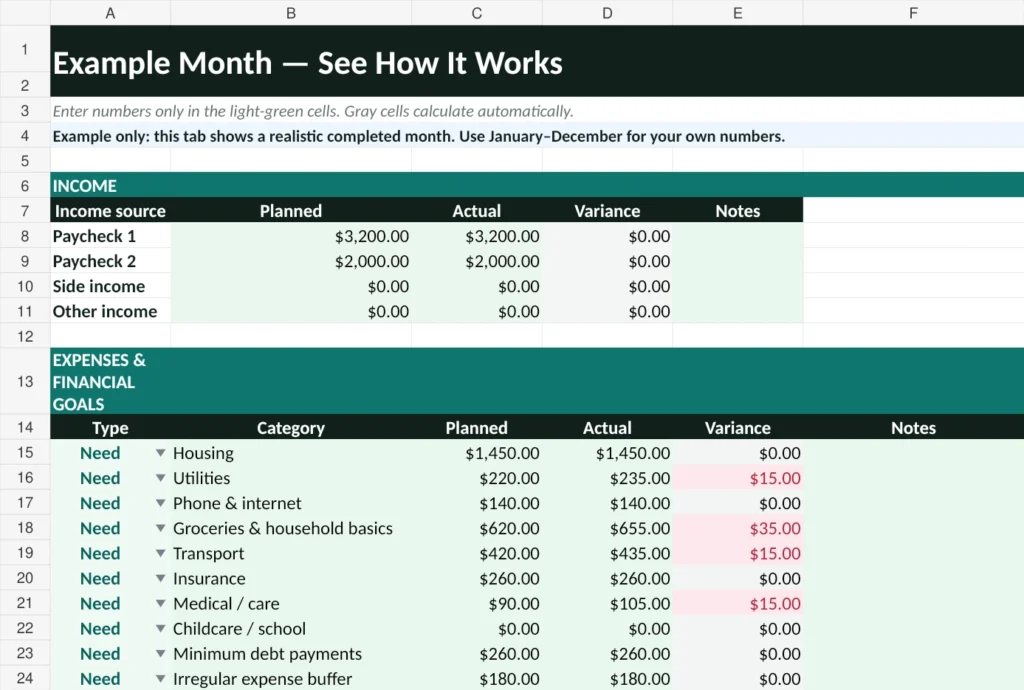
Task: Select Irregular expense buffer planned $180.00 cell
Action: coord(477,678)
